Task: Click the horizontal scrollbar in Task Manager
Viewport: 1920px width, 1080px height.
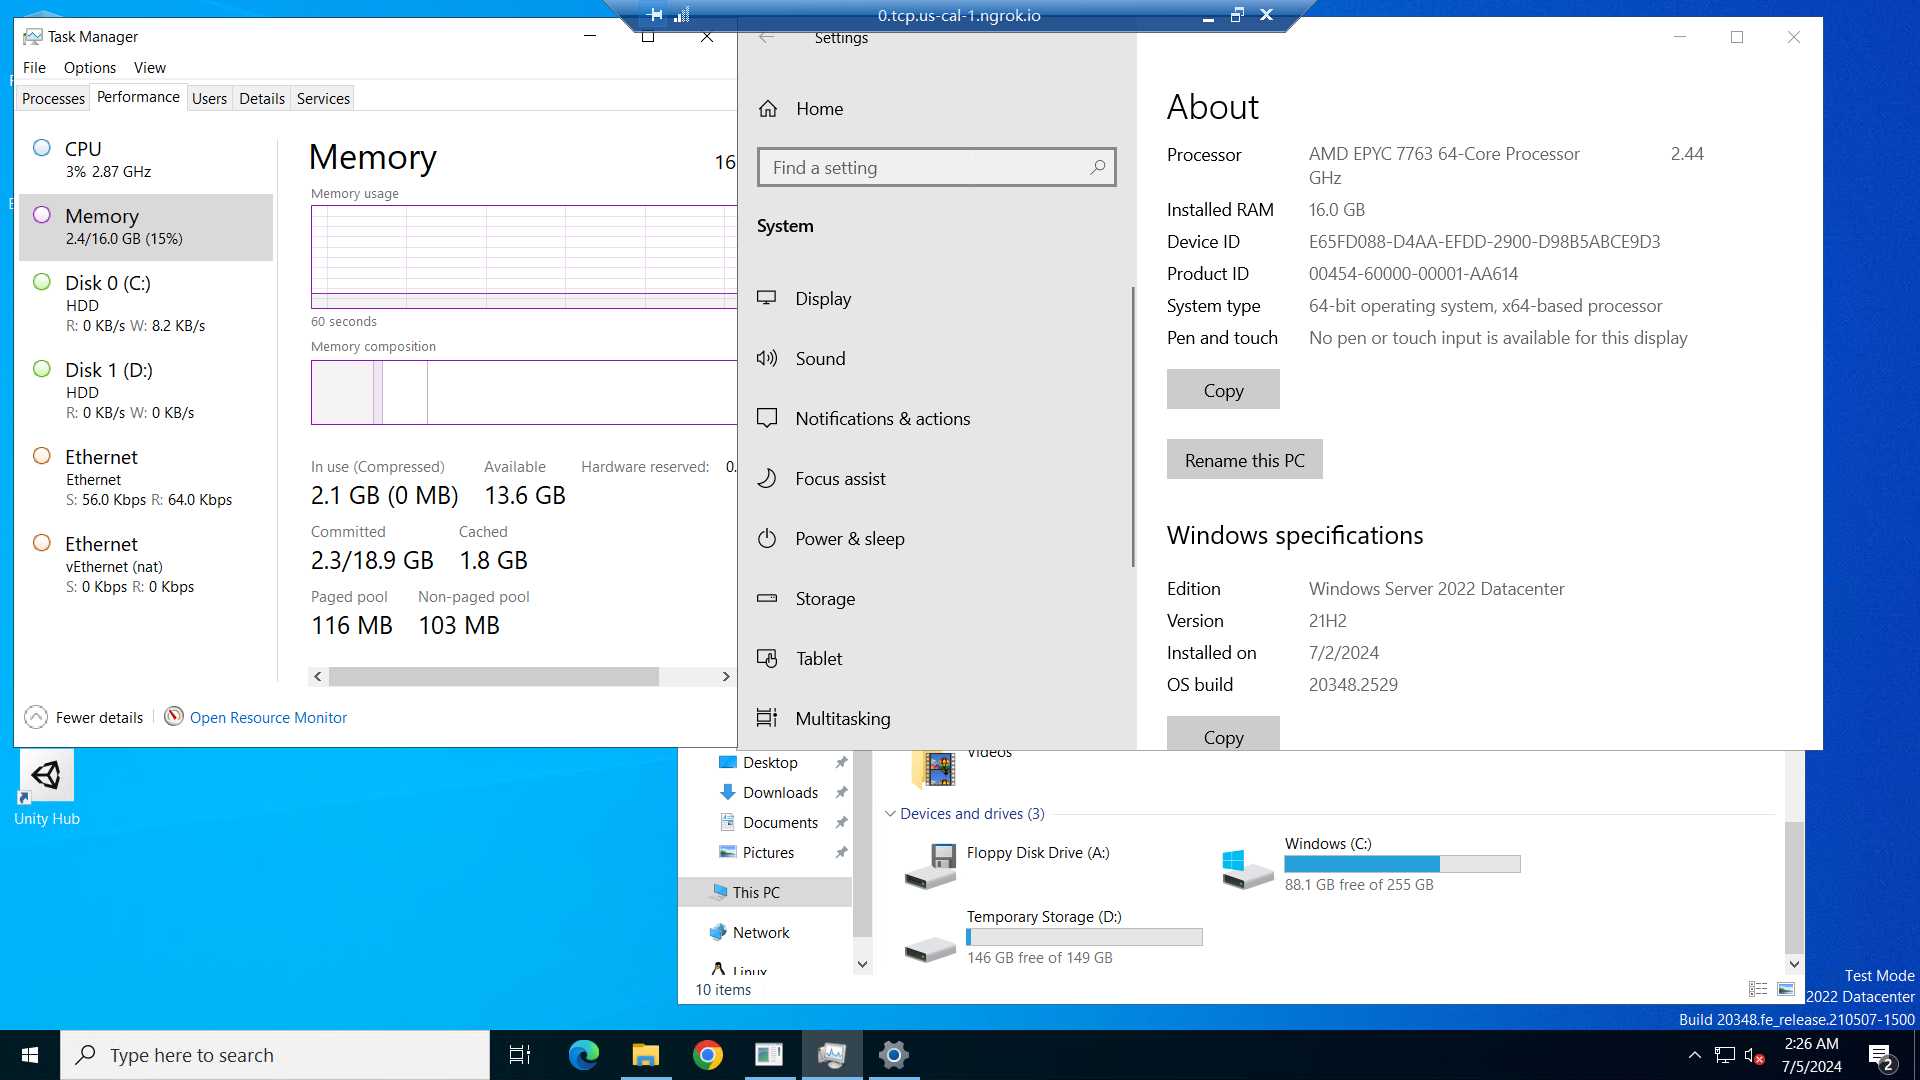Action: pyautogui.click(x=494, y=677)
